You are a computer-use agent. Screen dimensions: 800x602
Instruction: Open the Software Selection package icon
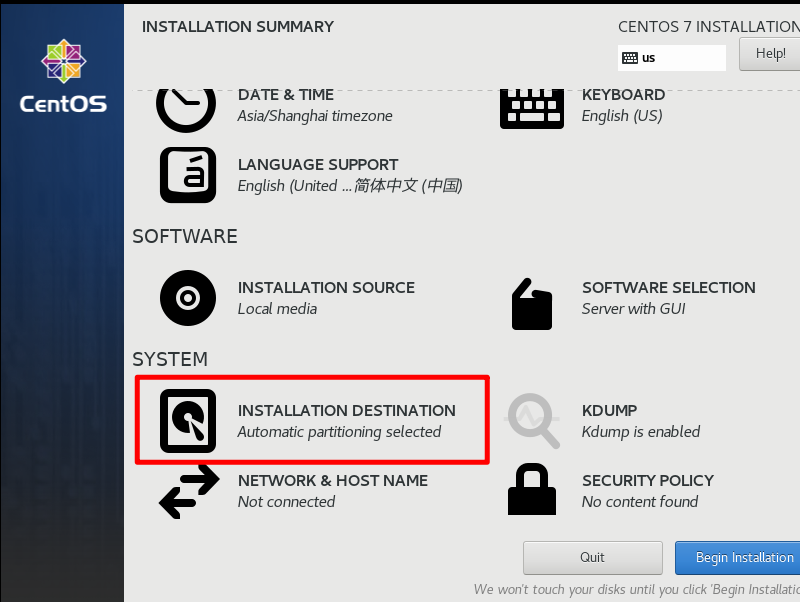[x=532, y=304]
